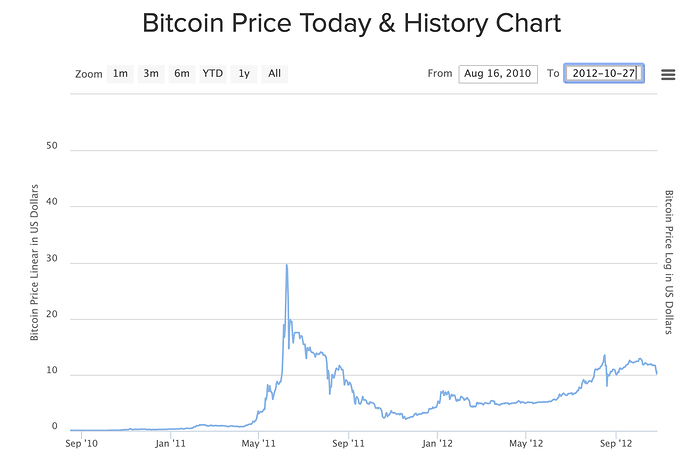Screen dimensions: 690x465
Task: Set zoom range to 1m
Action: click(120, 73)
